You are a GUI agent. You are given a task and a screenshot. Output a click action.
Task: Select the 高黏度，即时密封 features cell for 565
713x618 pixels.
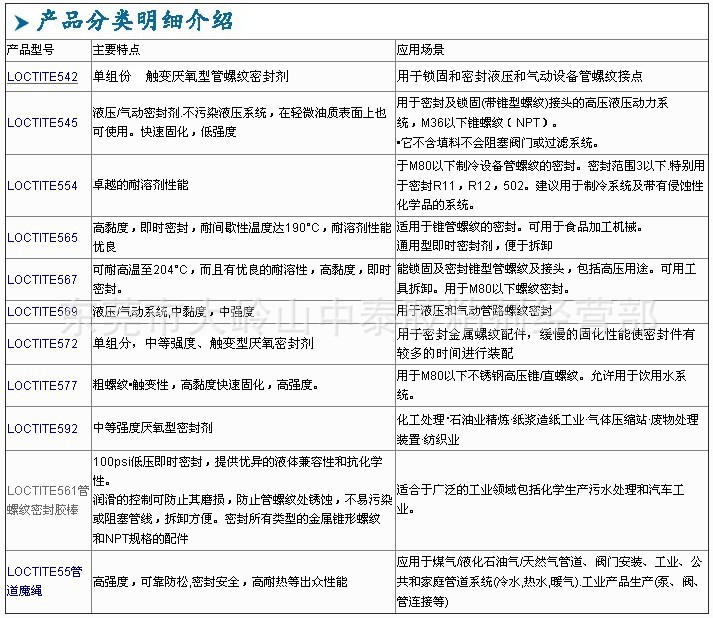point(243,237)
